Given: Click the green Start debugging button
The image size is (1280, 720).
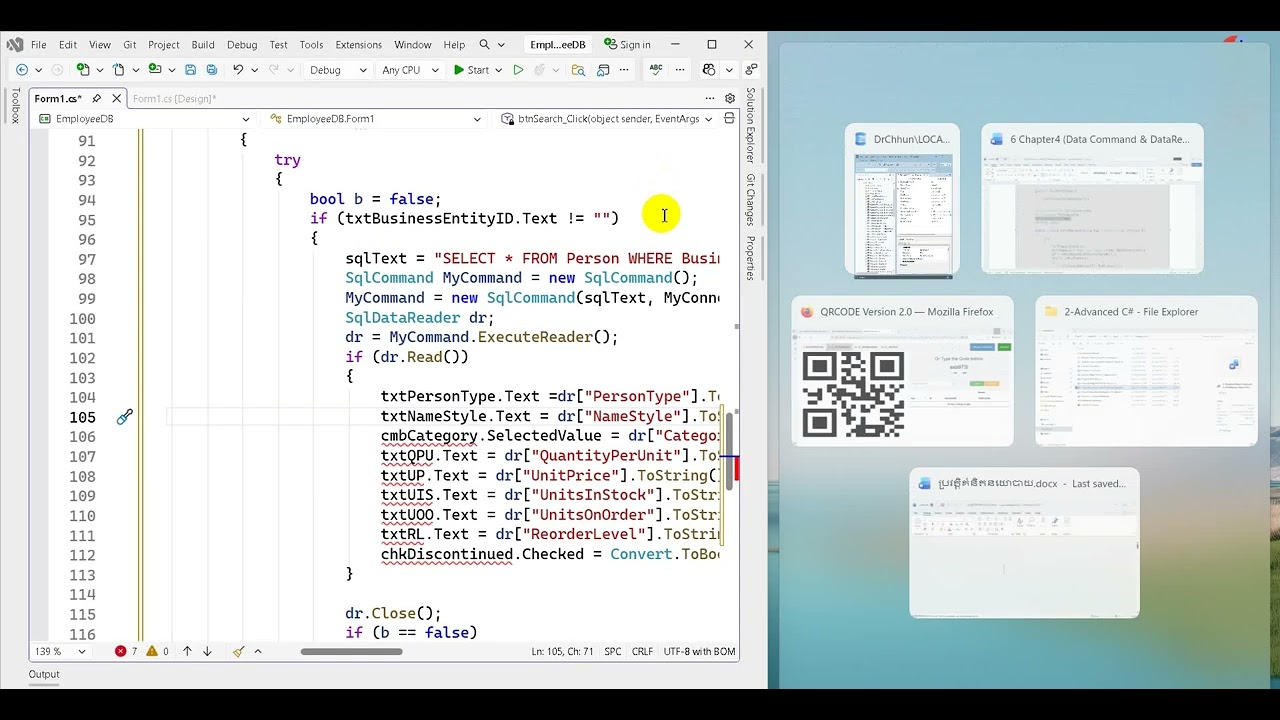Looking at the screenshot, I should coord(471,70).
